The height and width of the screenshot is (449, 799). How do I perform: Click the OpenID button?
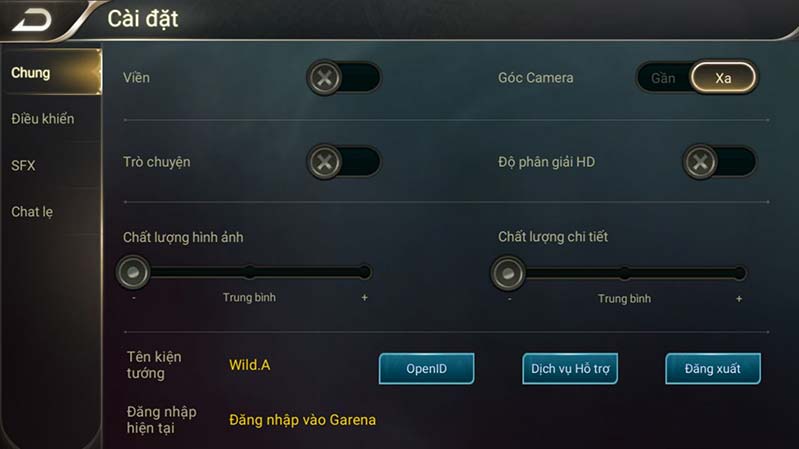[427, 368]
